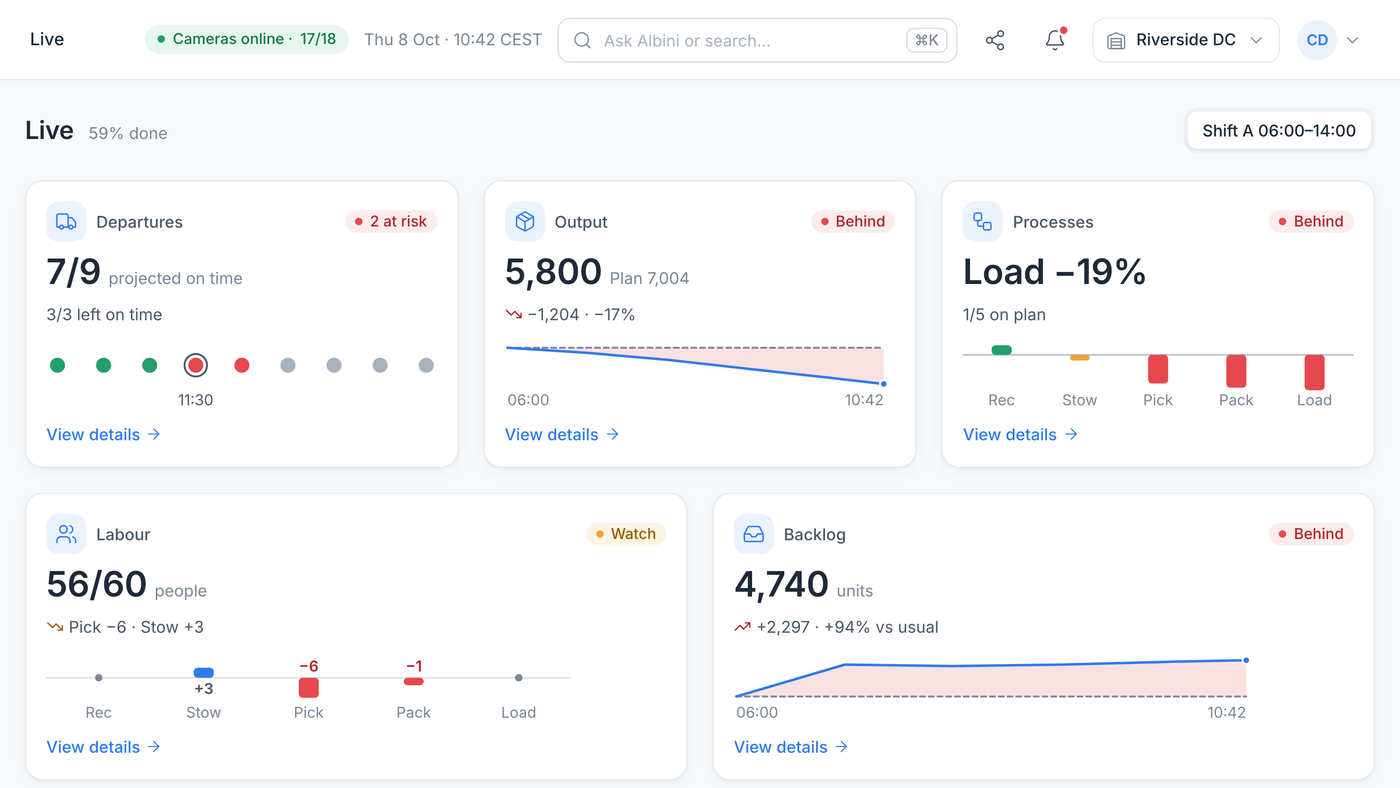Click the Departures truck icon
Viewport: 1400px width, 788px height.
pyautogui.click(x=66, y=222)
